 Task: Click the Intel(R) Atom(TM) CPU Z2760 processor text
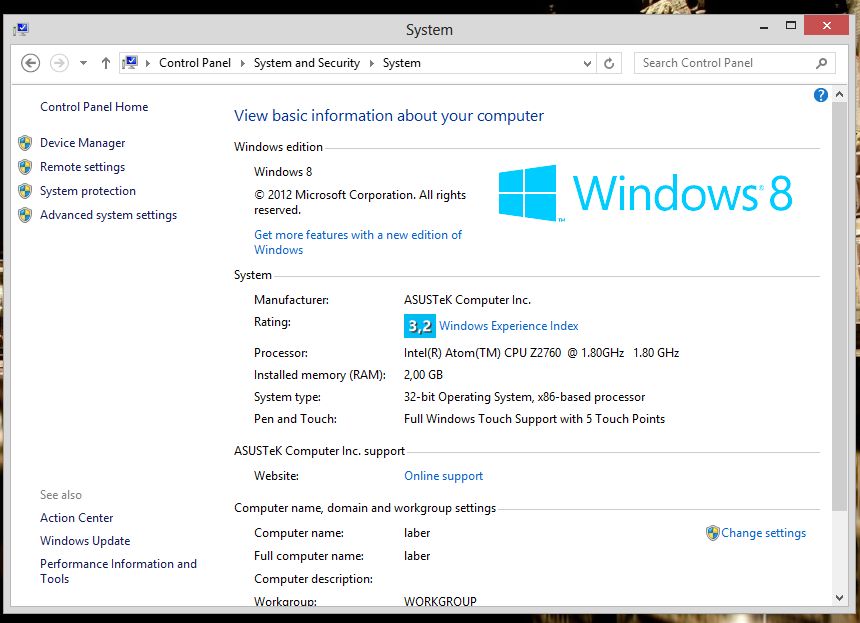click(541, 353)
